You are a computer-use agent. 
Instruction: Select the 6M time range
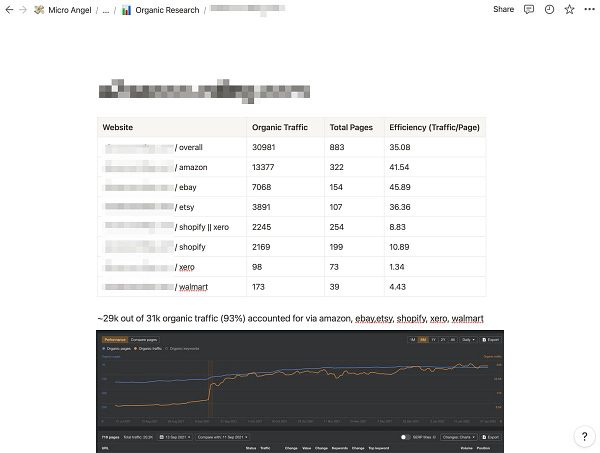(423, 340)
